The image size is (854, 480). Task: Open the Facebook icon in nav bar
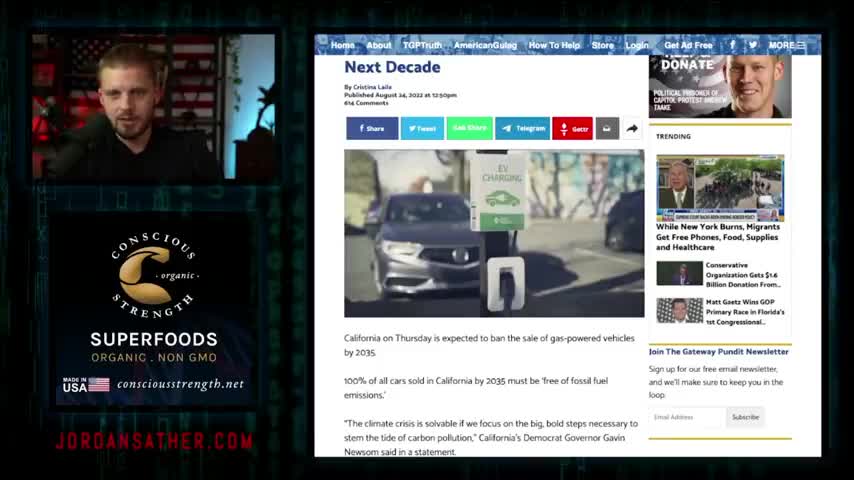tap(733, 45)
